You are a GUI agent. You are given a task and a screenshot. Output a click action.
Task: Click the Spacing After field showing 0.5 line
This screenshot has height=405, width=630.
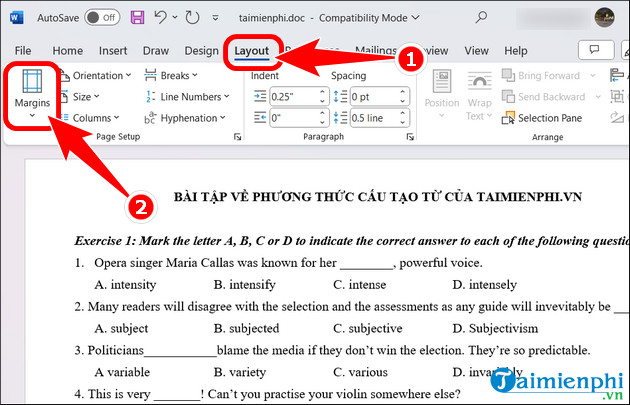374,118
